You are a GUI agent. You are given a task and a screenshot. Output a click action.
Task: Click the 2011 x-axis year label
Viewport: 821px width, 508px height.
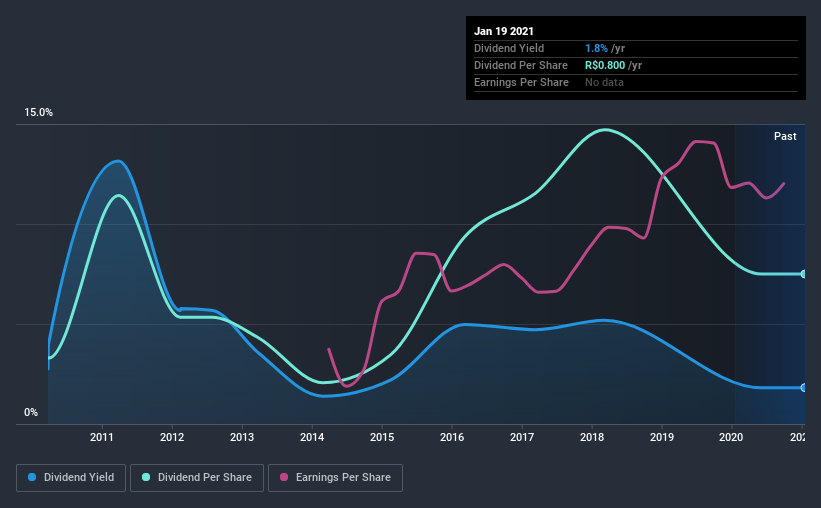coord(102,437)
